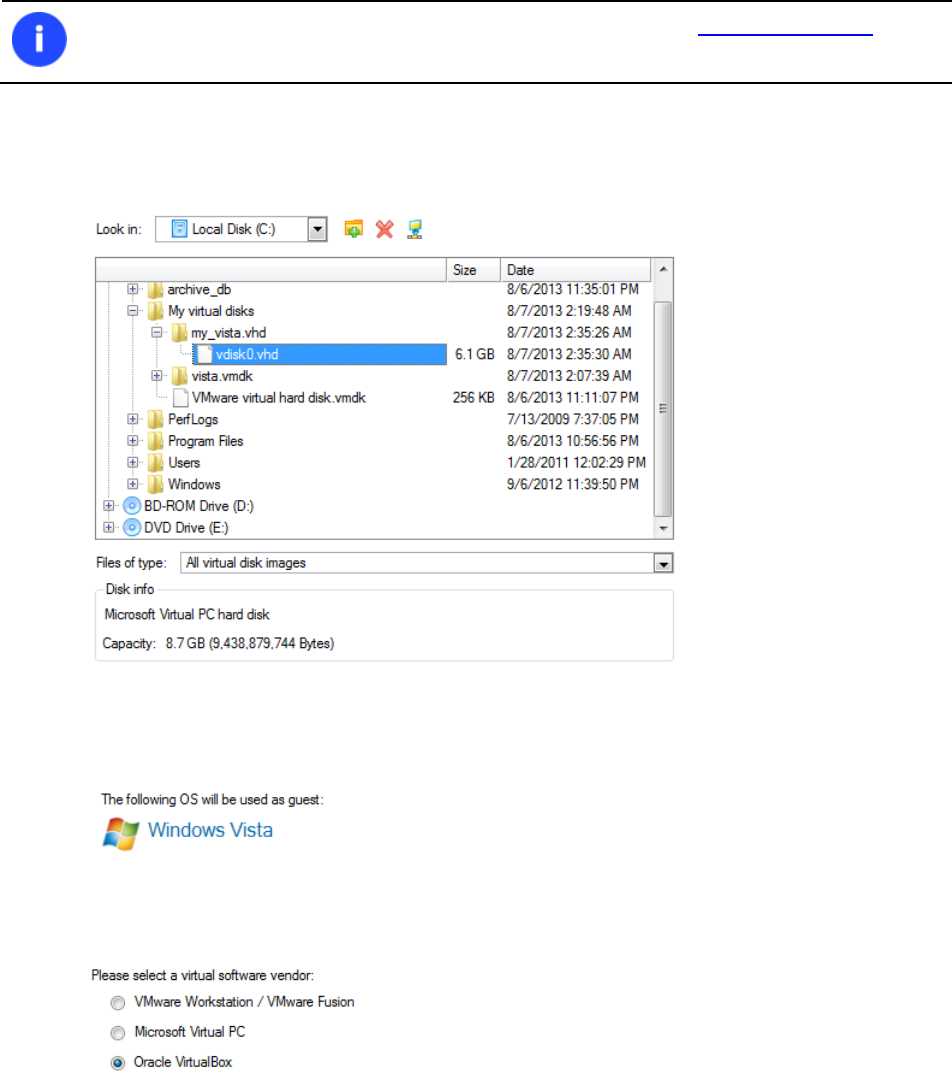The height and width of the screenshot is (1079, 952).
Task: Click the file list vertical scrollbar thumb
Action: 663,409
